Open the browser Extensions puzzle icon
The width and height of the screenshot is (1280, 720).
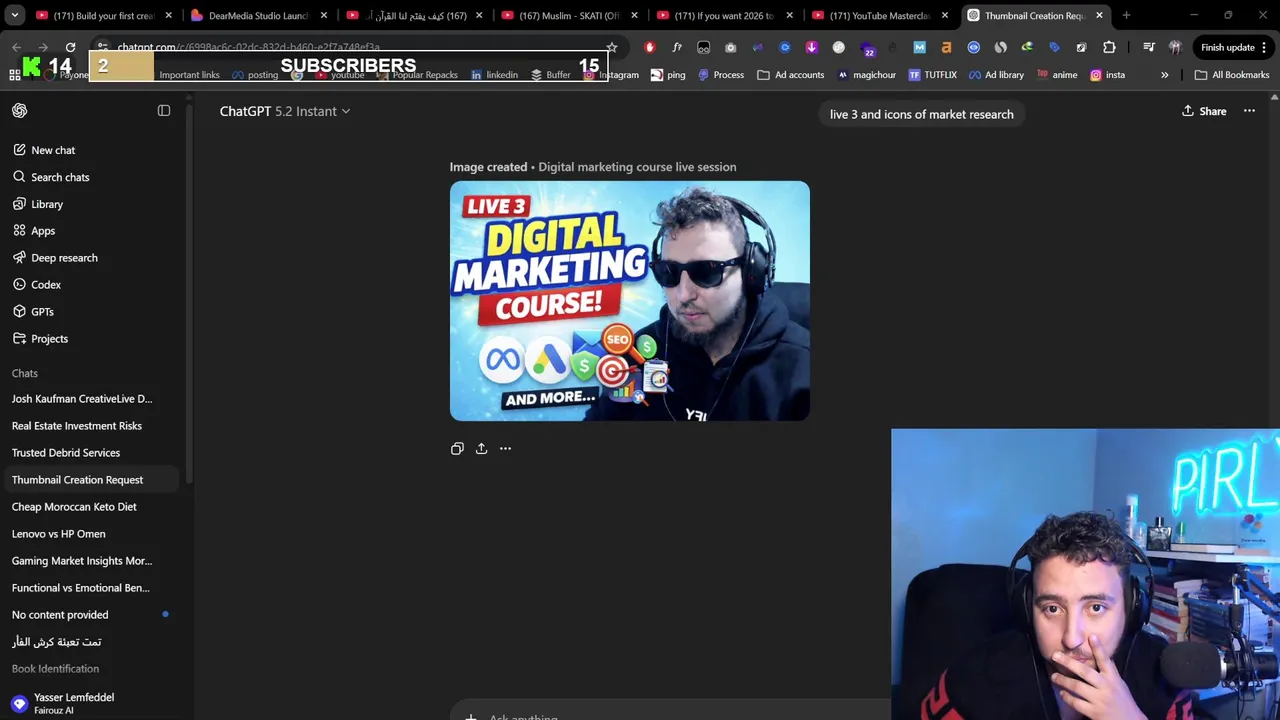tap(1109, 47)
